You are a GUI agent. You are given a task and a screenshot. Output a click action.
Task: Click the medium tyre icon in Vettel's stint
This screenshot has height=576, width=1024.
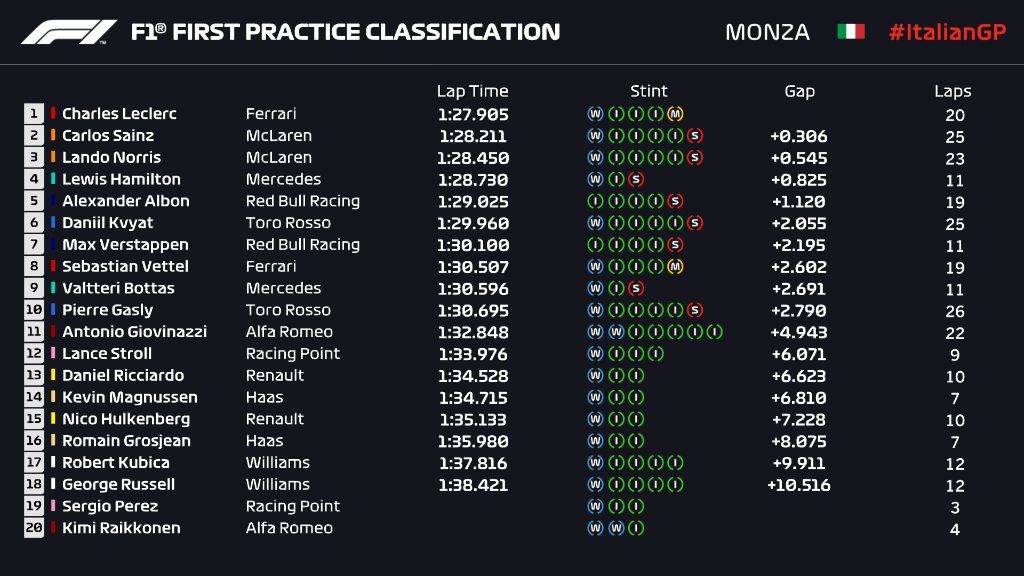click(675, 266)
